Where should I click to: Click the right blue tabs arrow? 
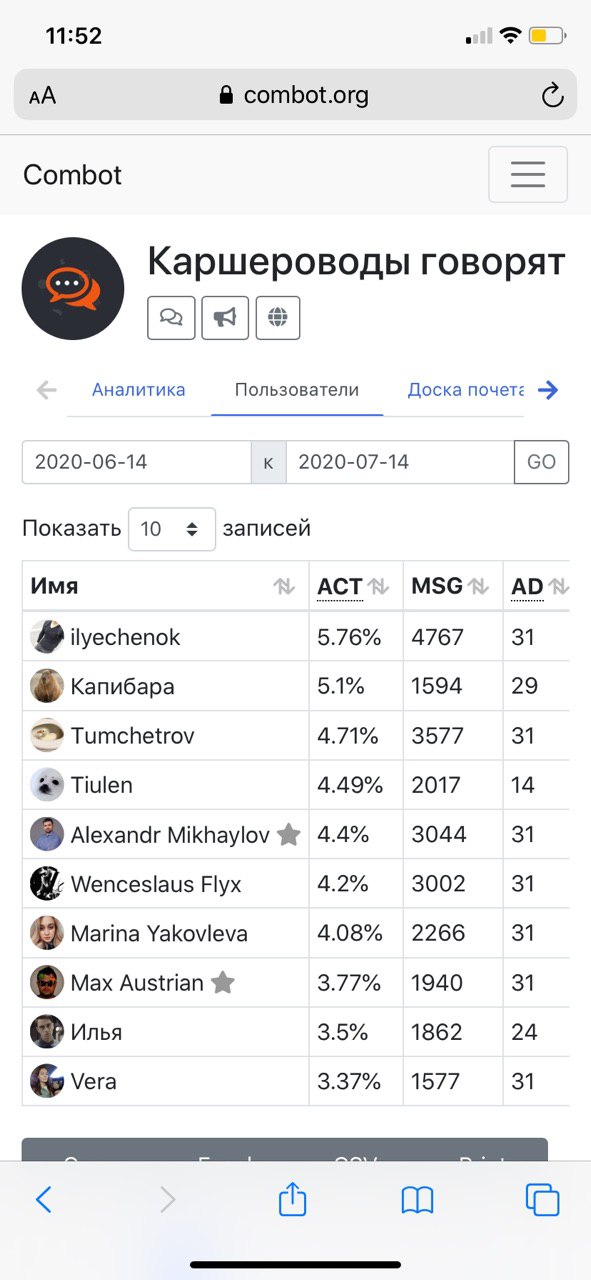tap(547, 390)
